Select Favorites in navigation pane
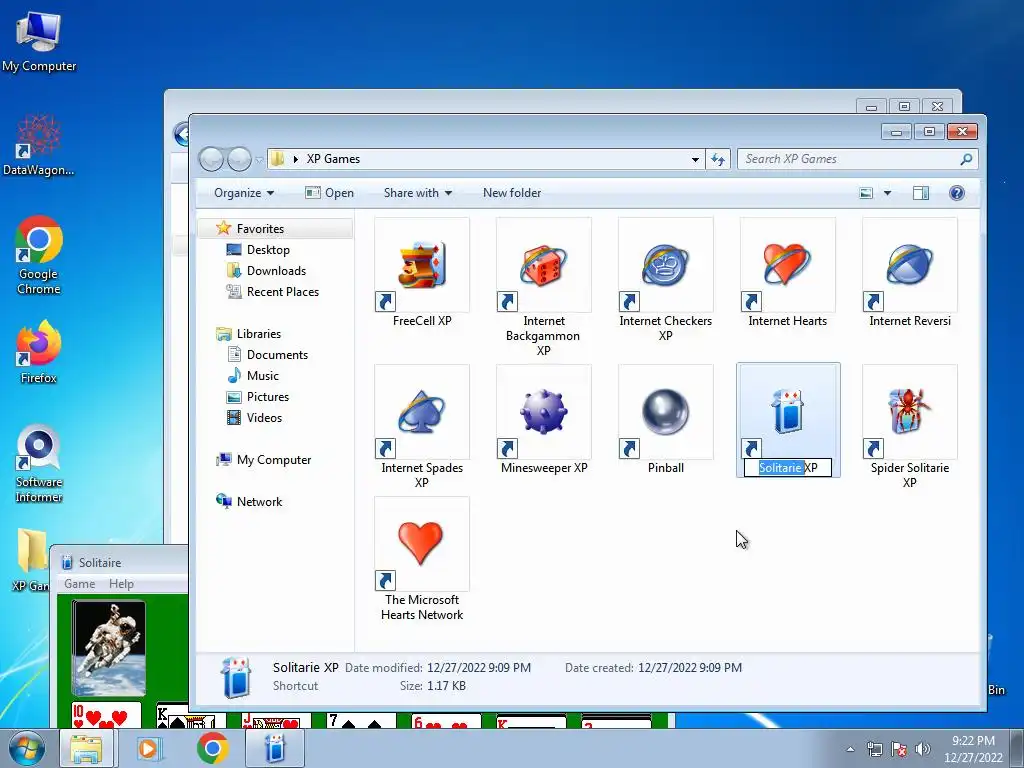This screenshot has height=768, width=1024. 275,229
